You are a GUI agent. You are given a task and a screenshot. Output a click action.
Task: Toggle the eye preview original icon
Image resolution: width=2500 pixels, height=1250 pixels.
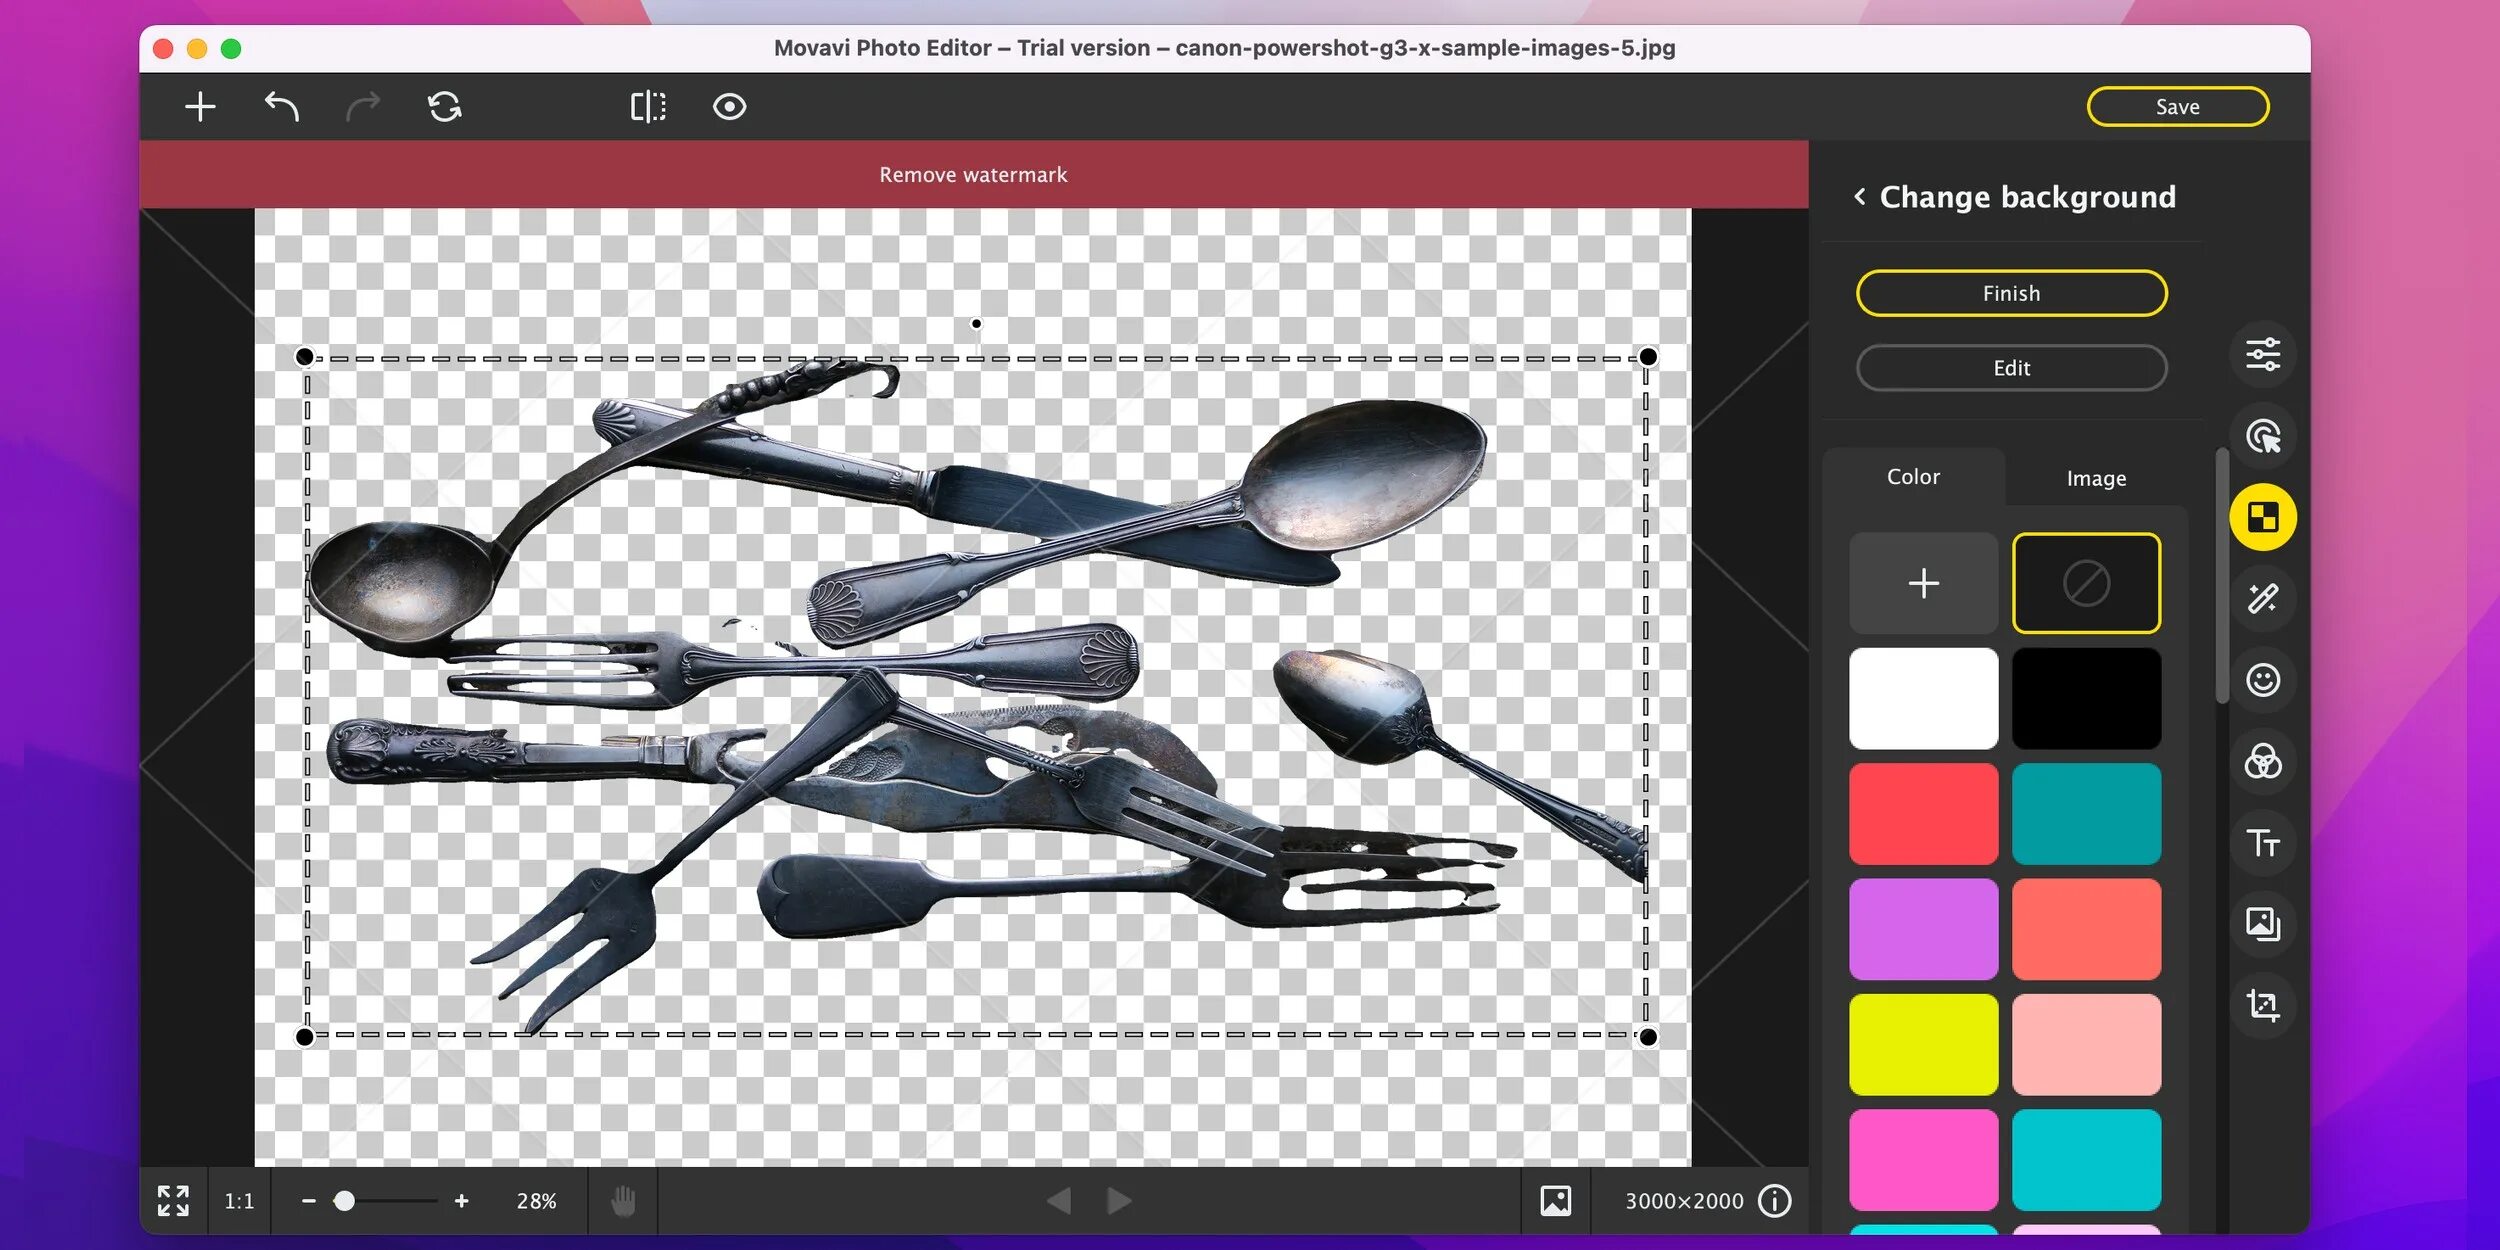pos(729,106)
